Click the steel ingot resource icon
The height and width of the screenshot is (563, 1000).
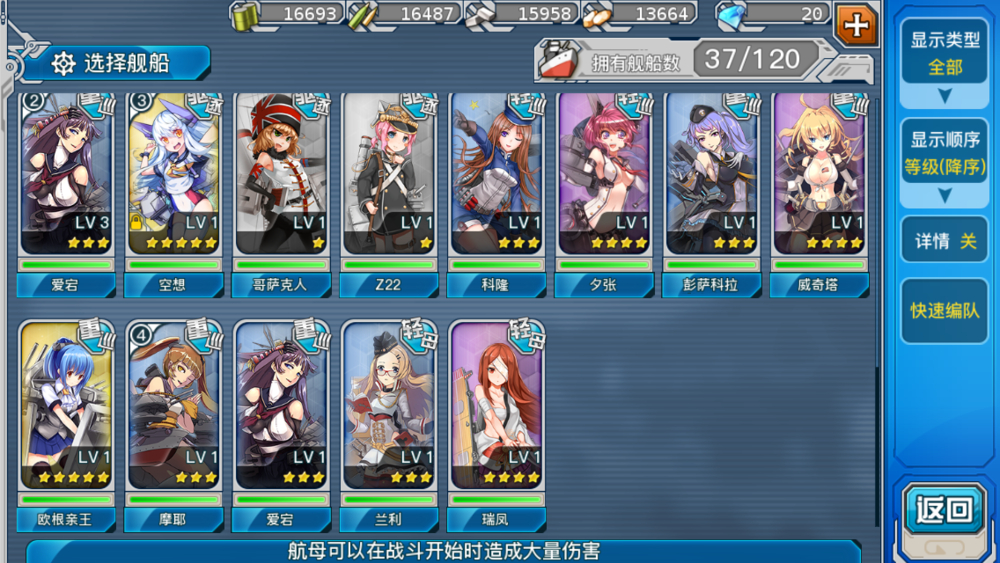482,17
